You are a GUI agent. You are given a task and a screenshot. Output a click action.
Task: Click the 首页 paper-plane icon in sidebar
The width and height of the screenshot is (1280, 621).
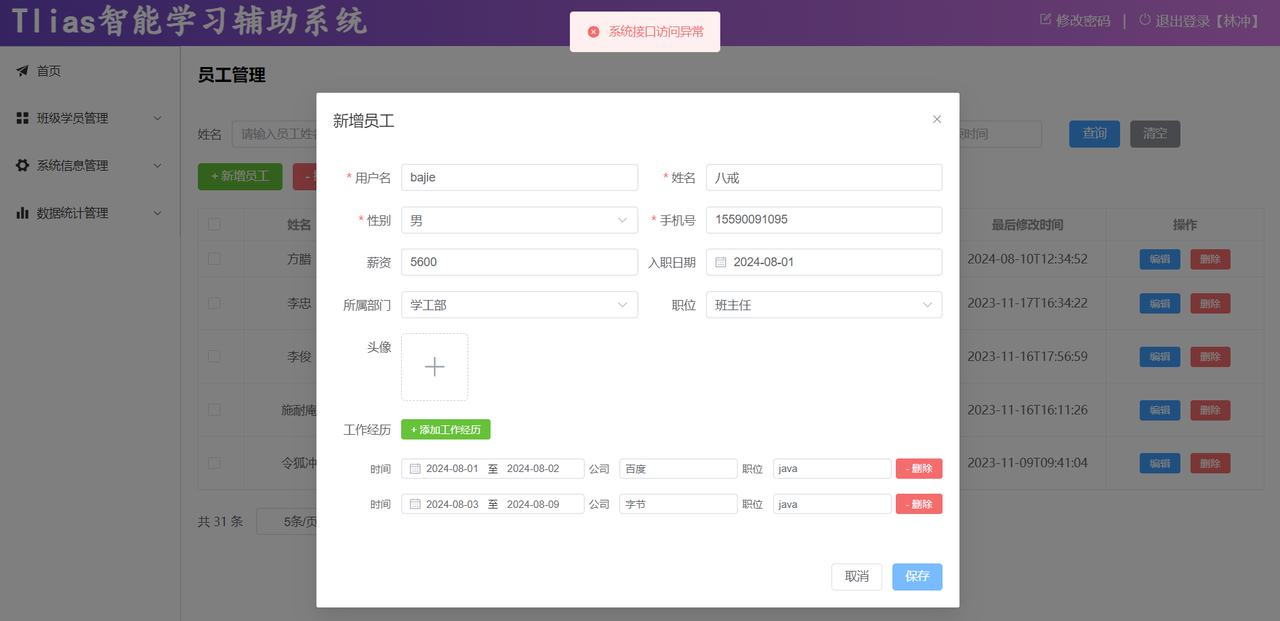coord(22,71)
